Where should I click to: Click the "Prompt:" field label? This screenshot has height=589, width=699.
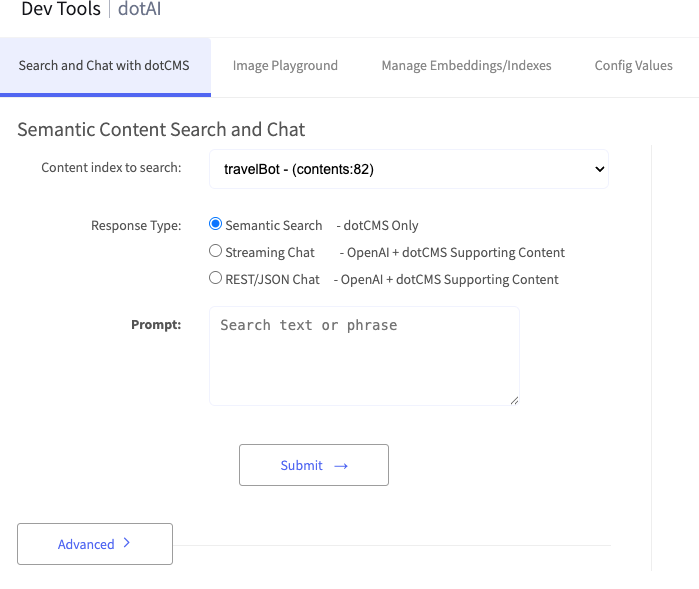[x=156, y=325]
